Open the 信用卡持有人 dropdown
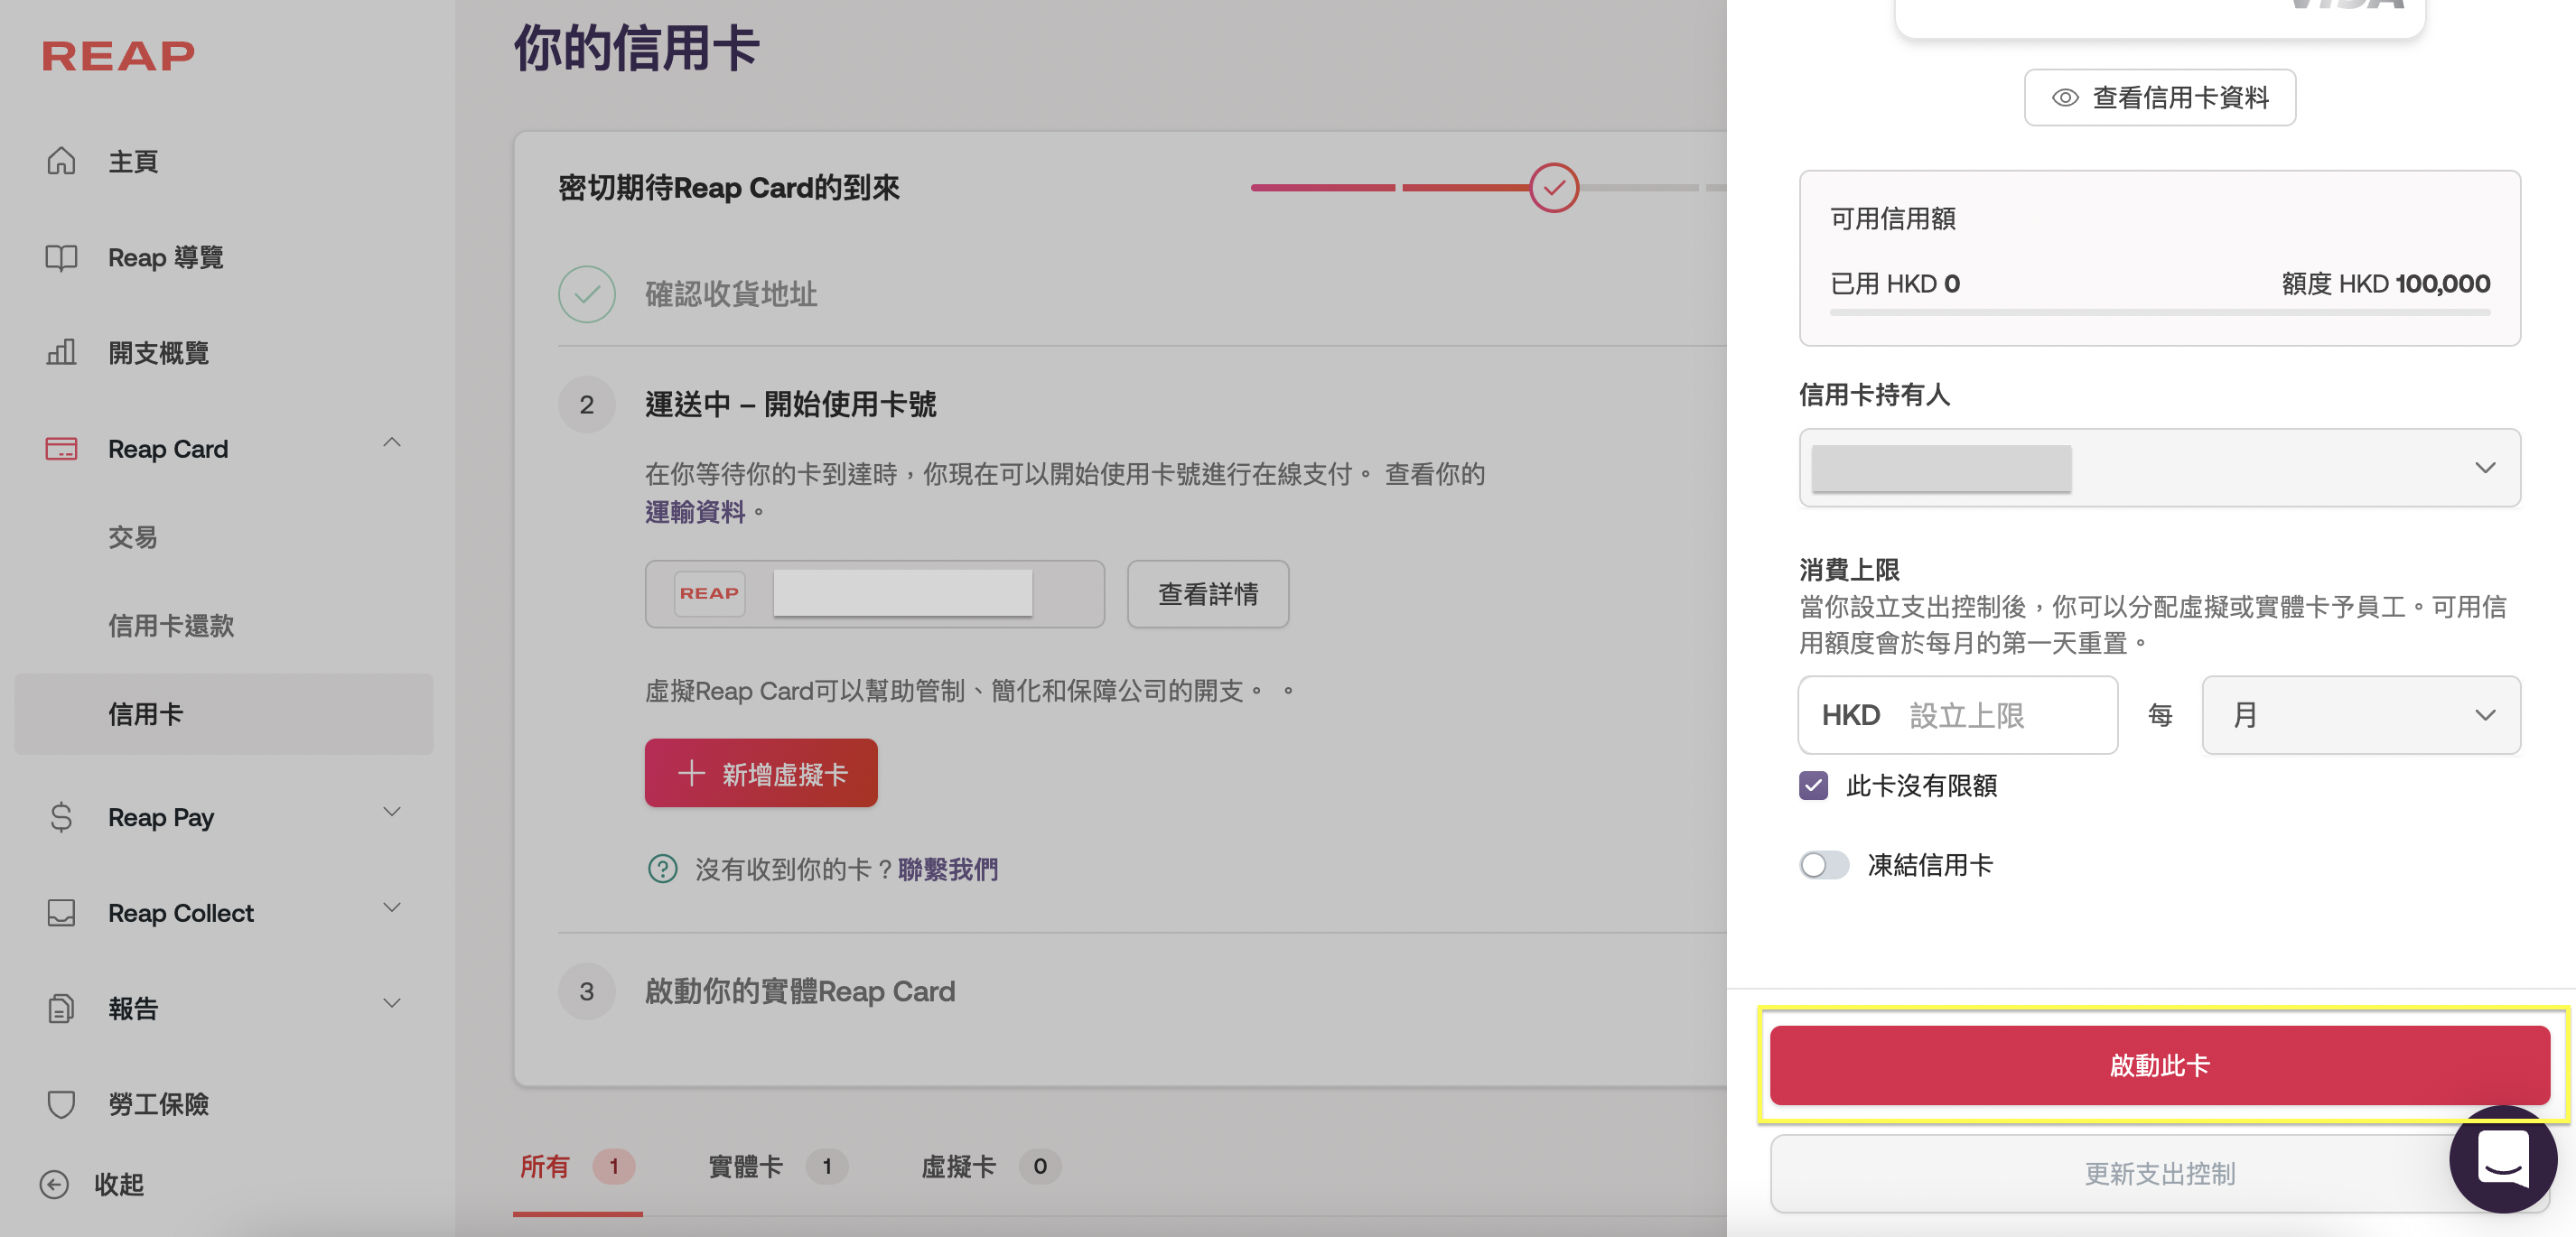Screen dimensions: 2576x1237 pos(2159,467)
